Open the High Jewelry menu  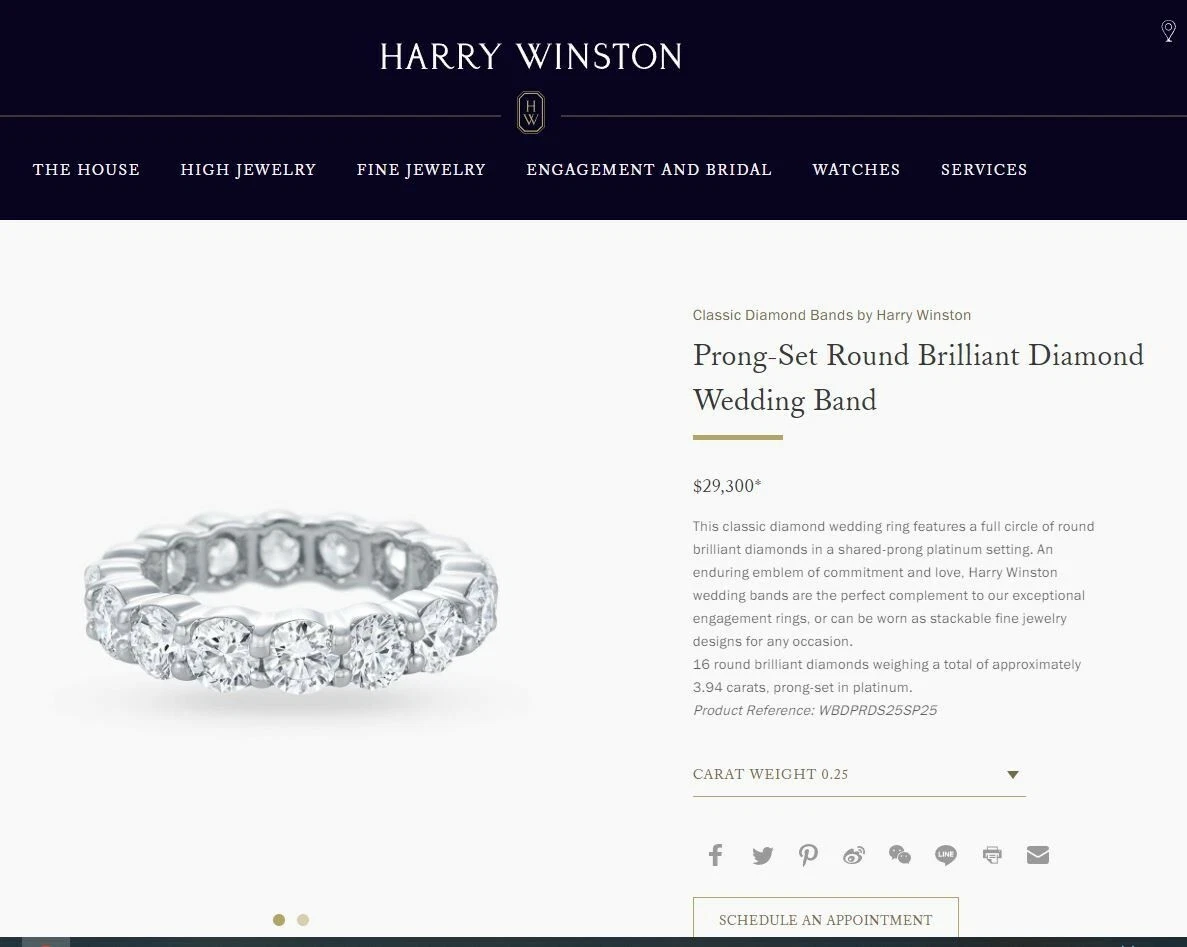coord(248,170)
